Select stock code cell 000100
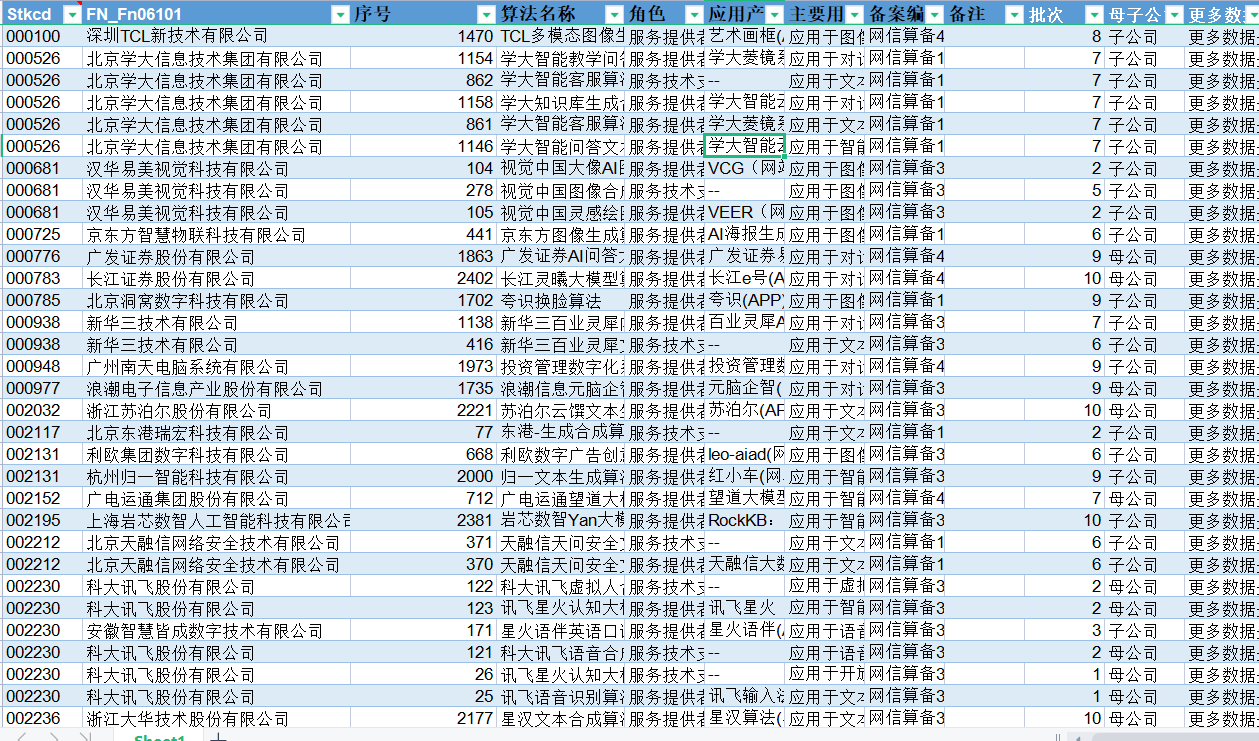 [42, 36]
